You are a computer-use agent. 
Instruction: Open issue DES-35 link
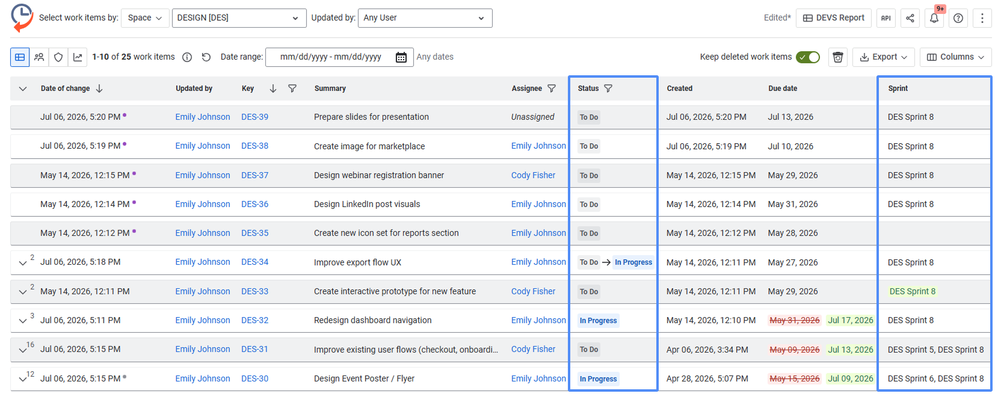tap(255, 233)
